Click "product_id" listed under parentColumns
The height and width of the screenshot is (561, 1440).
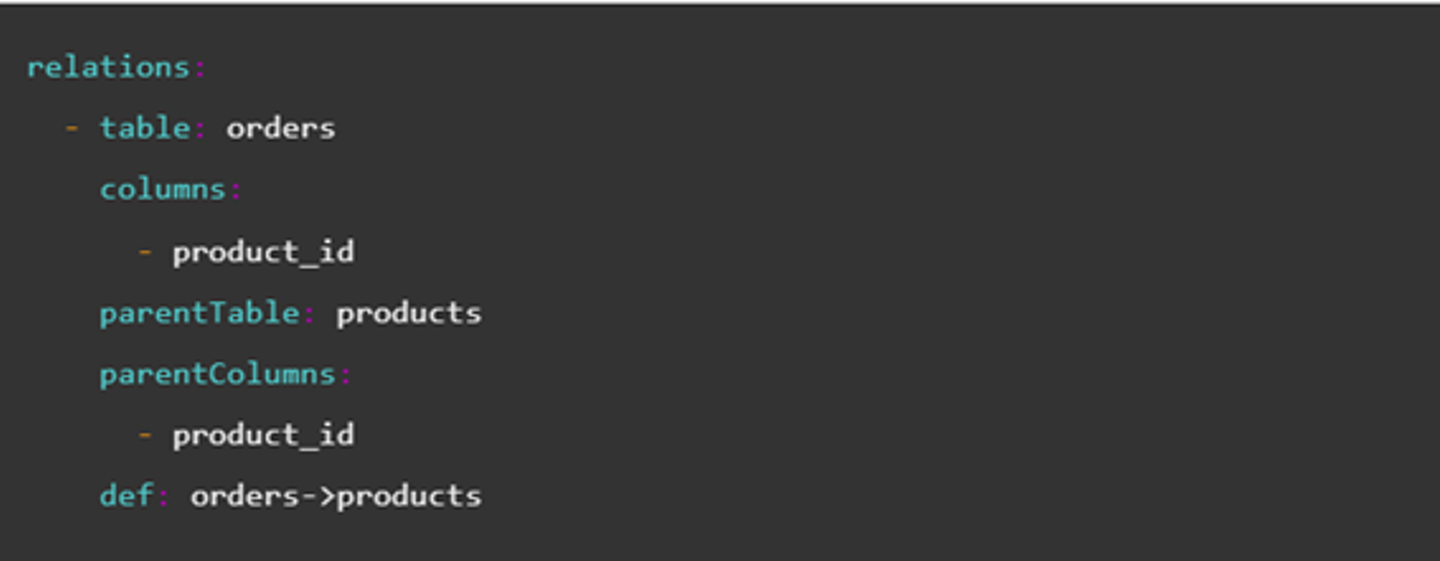(263, 435)
